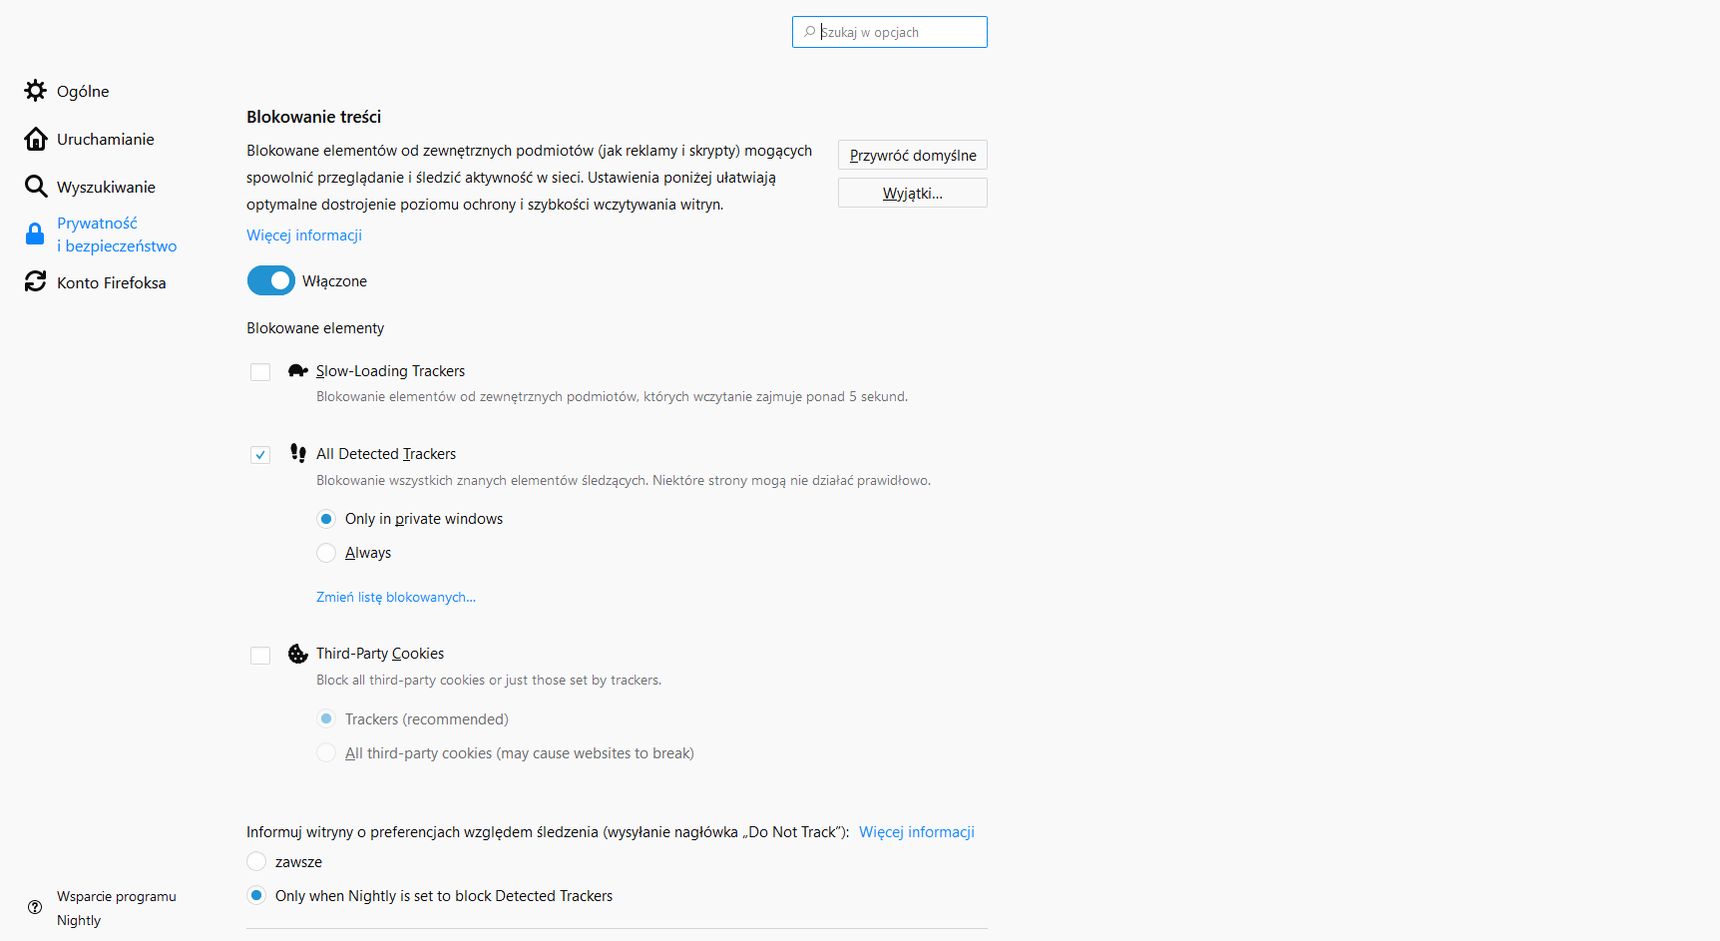Viewport: 1720px width, 941px height.
Task: Uncheck the All Detected Trackers checkbox
Action: (260, 455)
